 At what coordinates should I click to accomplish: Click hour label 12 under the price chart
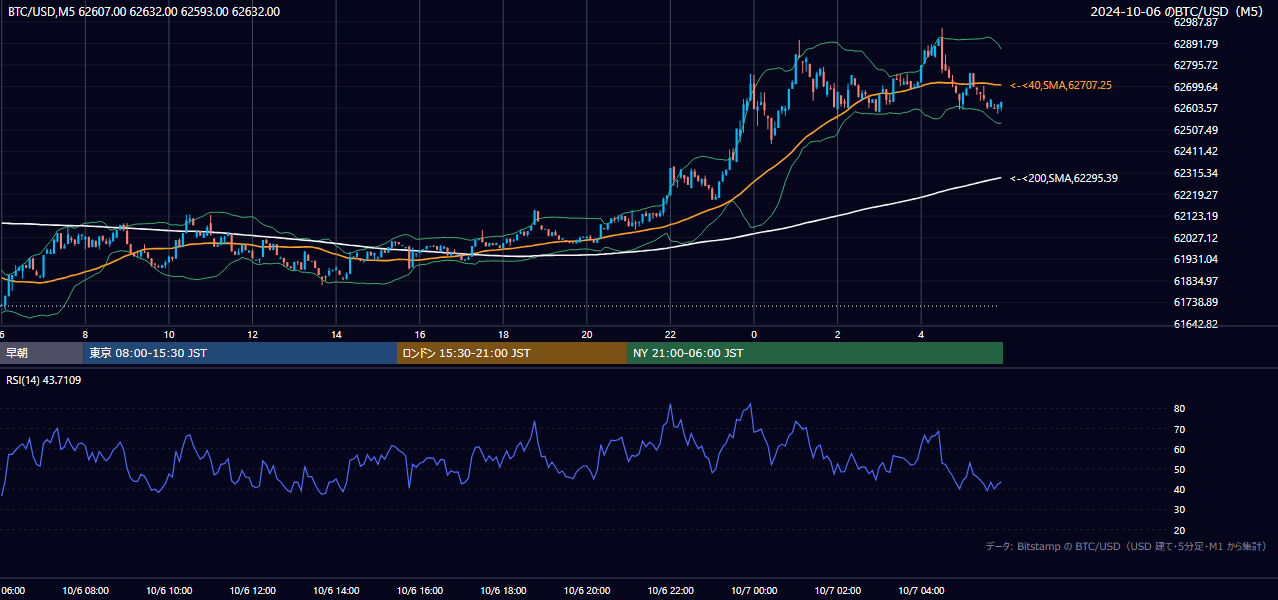253,335
